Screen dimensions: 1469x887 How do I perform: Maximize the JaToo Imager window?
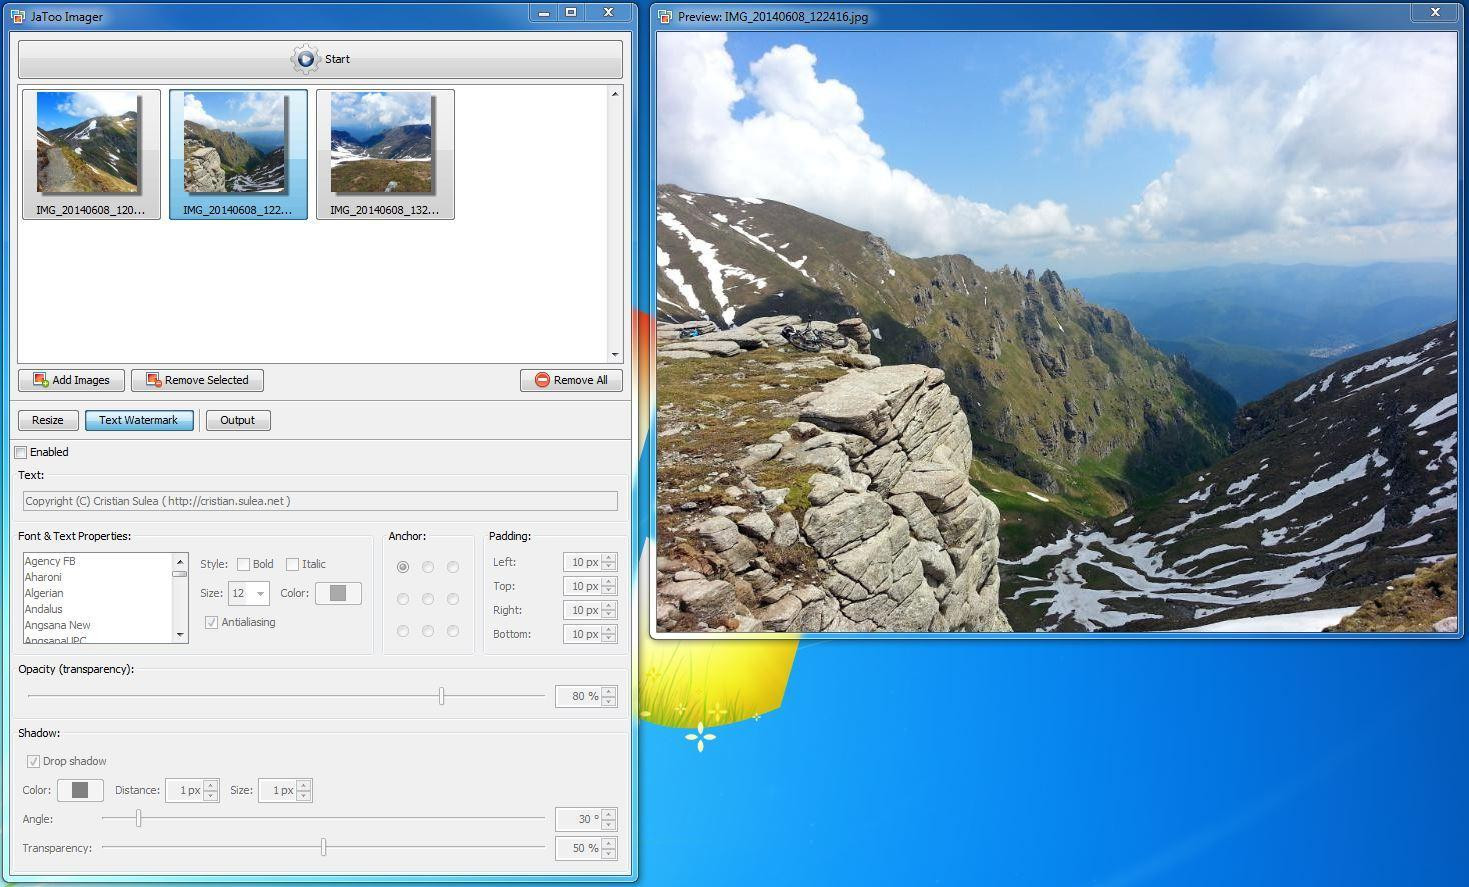[571, 13]
